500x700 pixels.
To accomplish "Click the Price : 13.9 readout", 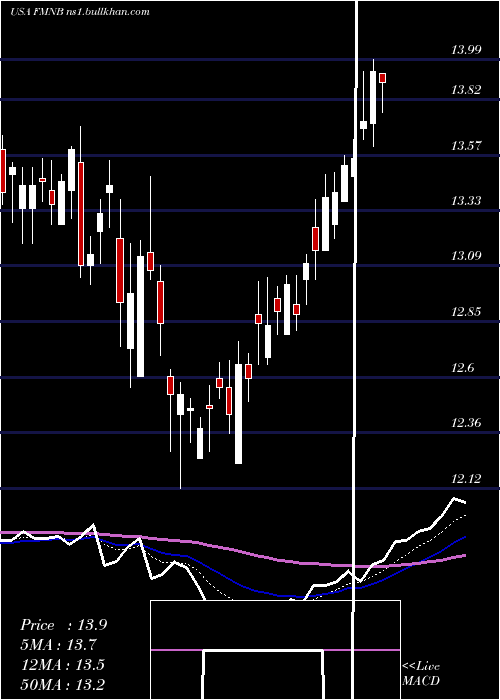I will pyautogui.click(x=64, y=625).
